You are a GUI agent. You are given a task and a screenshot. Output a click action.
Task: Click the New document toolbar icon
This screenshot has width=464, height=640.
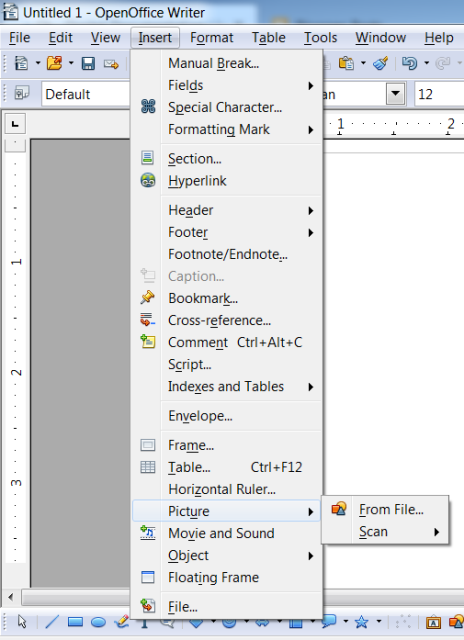click(21, 63)
